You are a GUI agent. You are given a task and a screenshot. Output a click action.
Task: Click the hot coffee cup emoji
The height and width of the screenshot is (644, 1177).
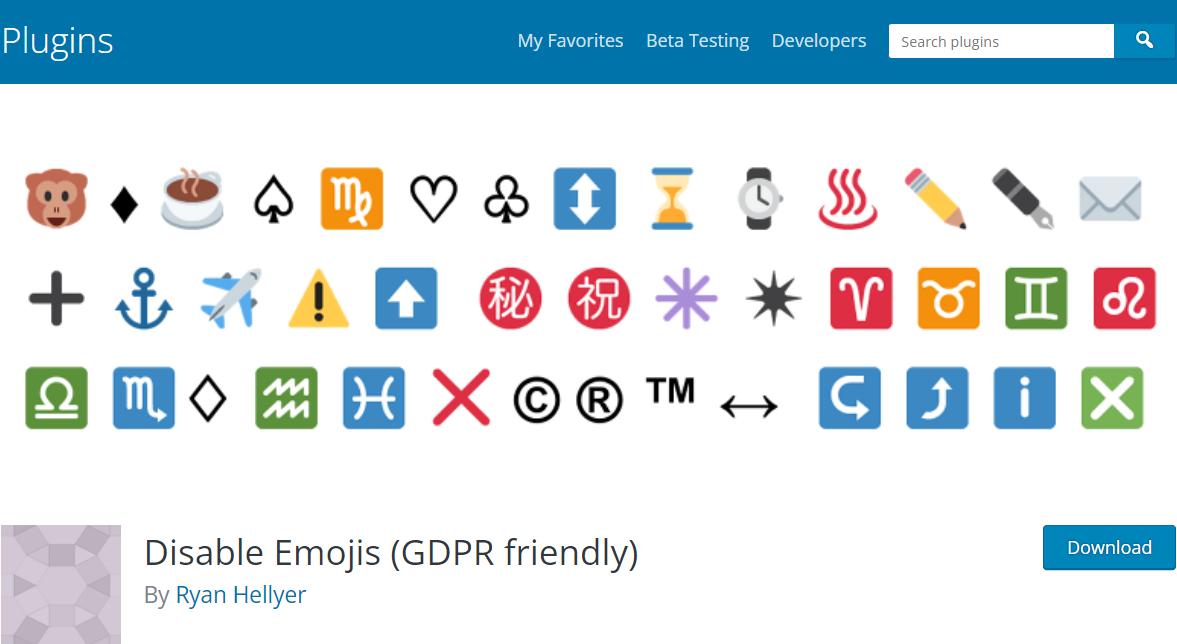coord(192,198)
